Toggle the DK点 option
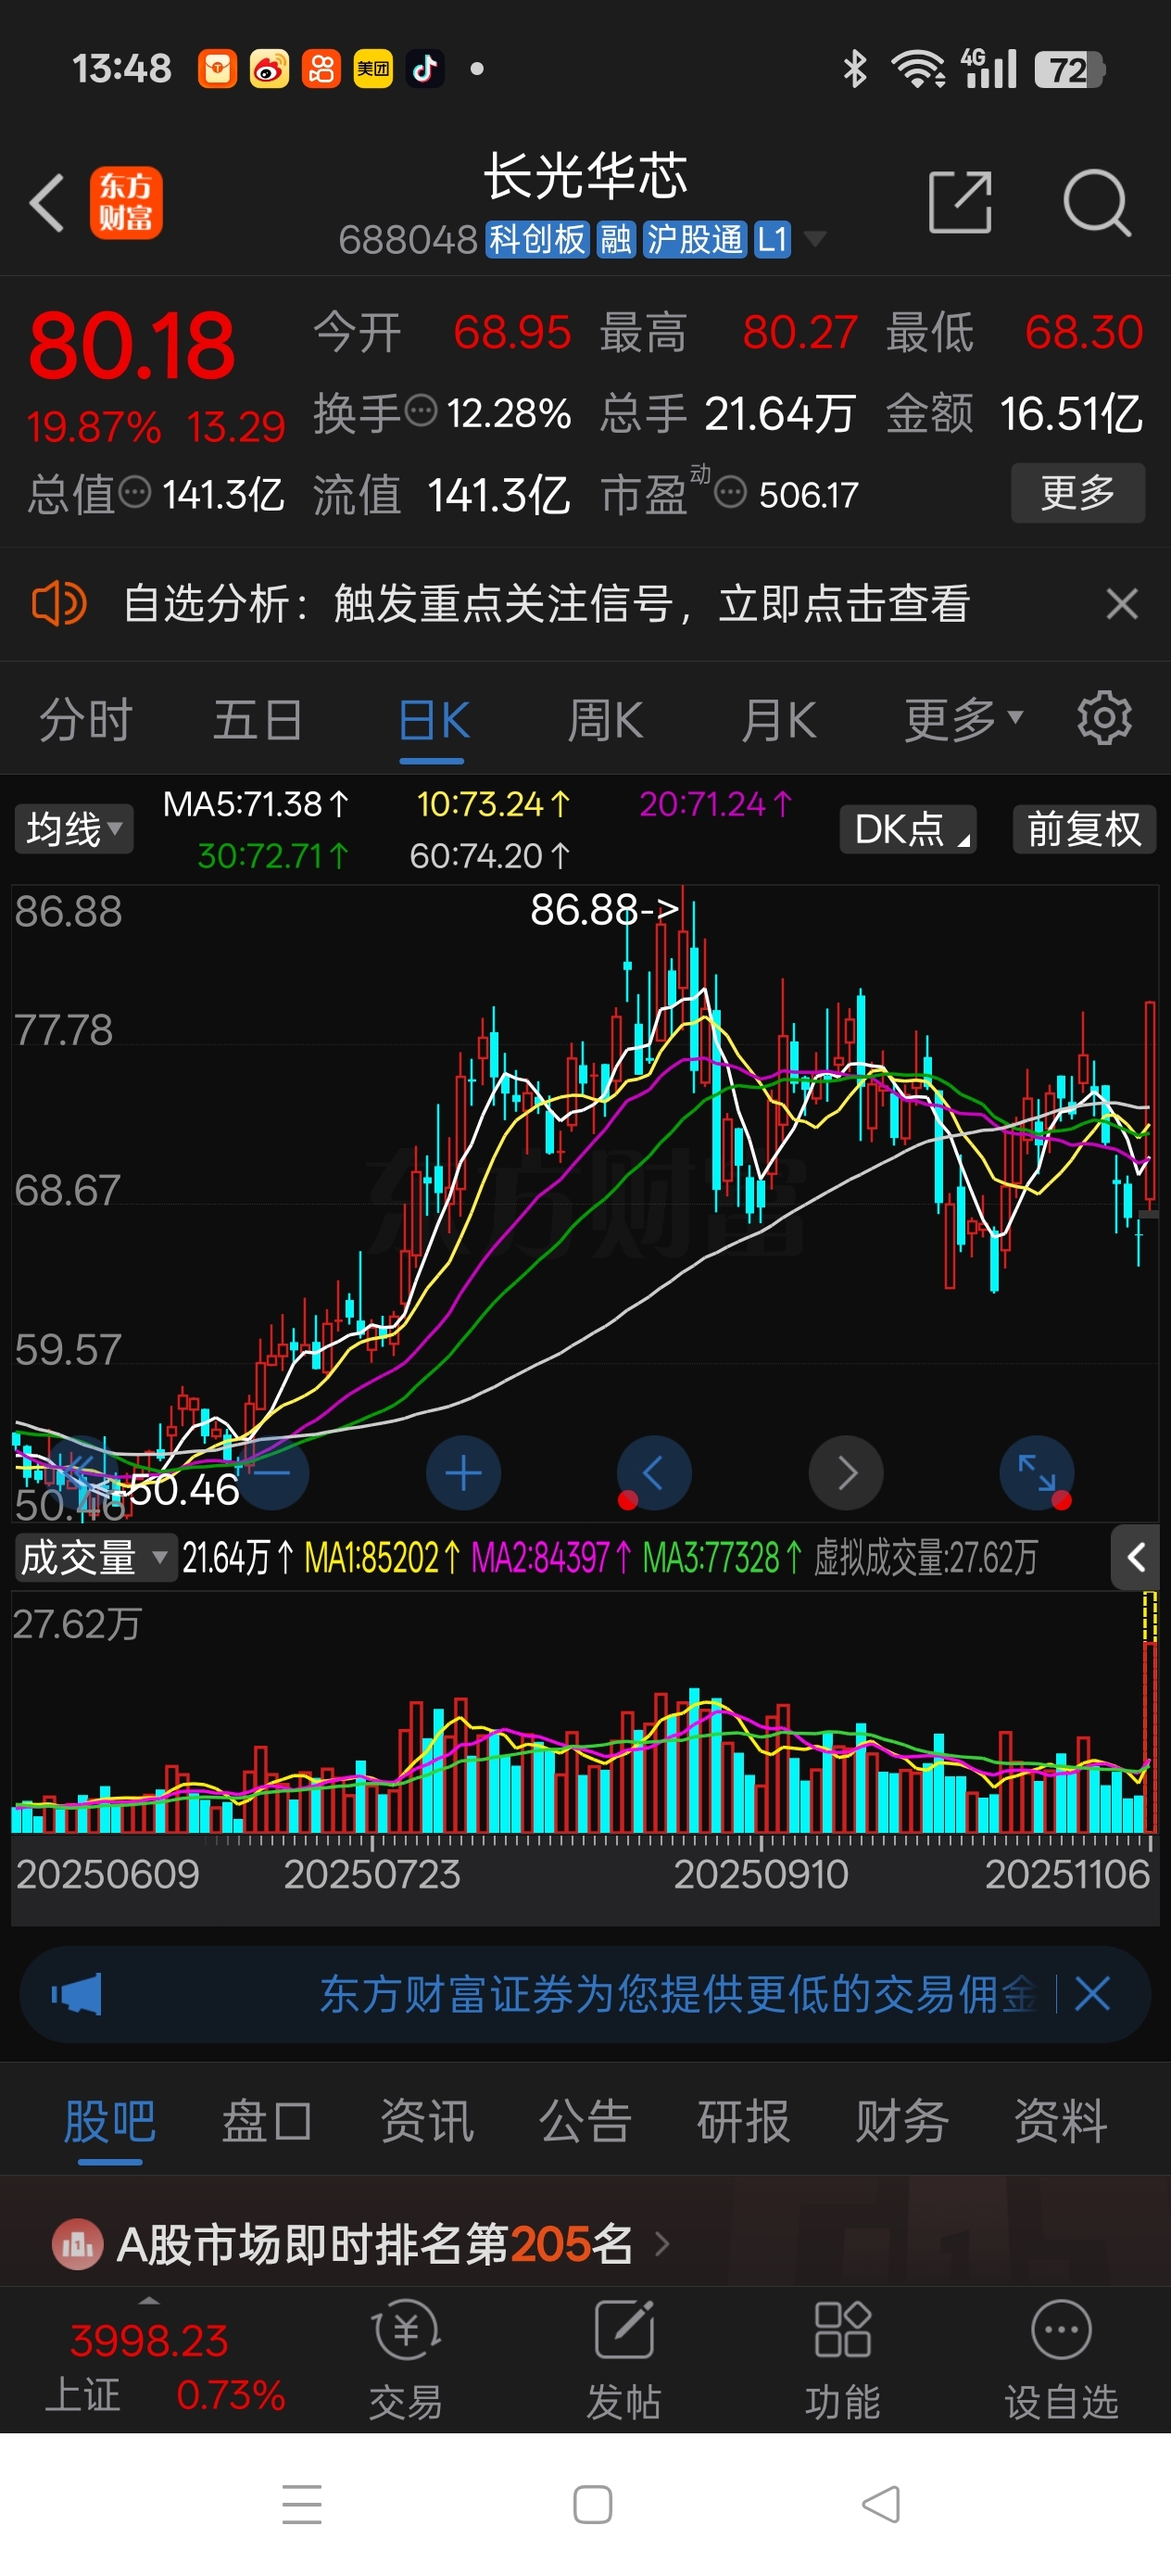 [908, 829]
